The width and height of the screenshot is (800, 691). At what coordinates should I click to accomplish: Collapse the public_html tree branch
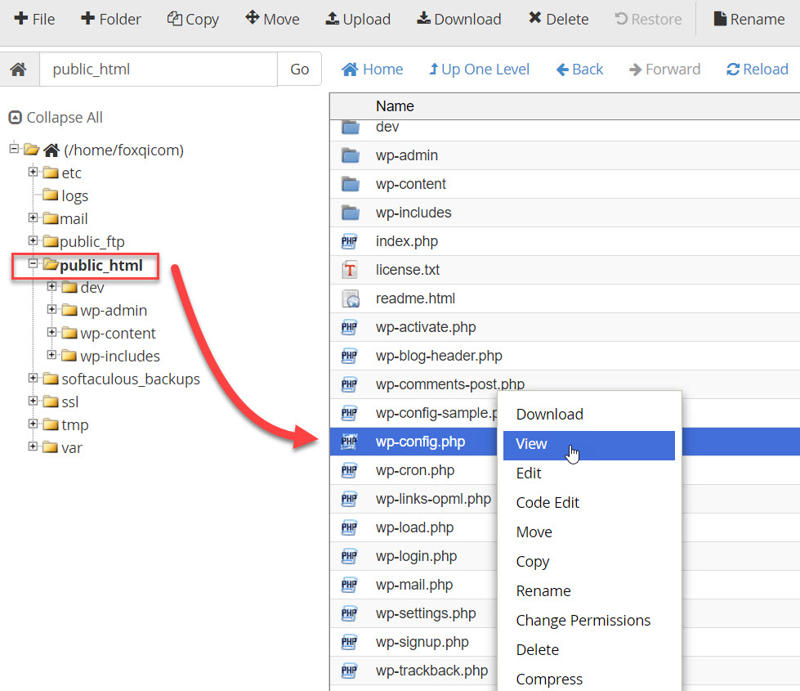[x=30, y=265]
